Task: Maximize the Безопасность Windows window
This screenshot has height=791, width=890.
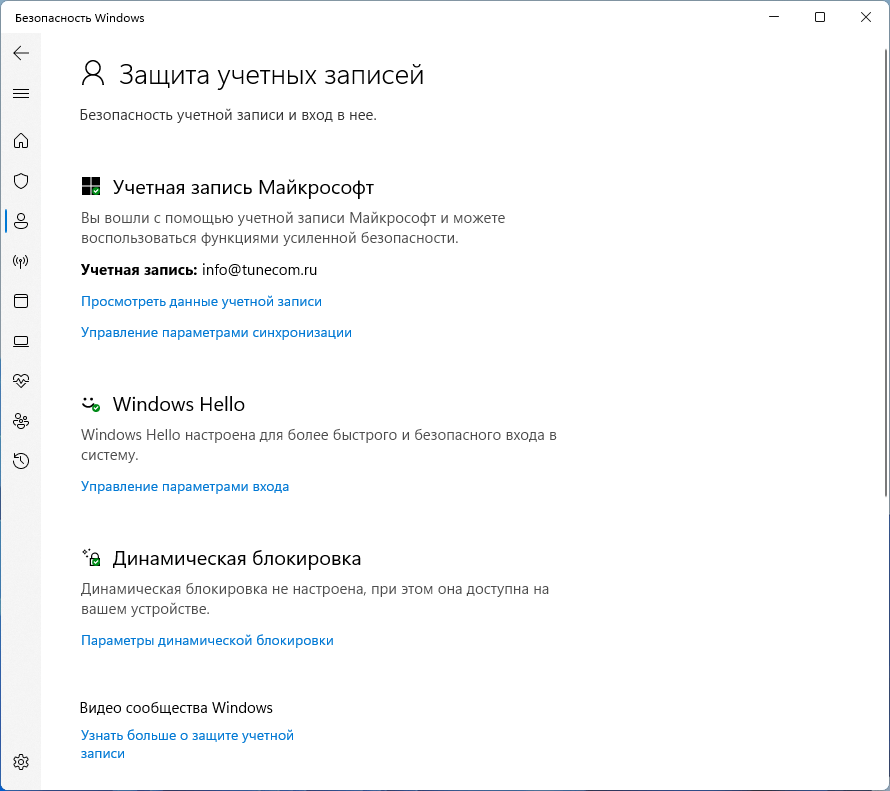Action: [x=820, y=17]
